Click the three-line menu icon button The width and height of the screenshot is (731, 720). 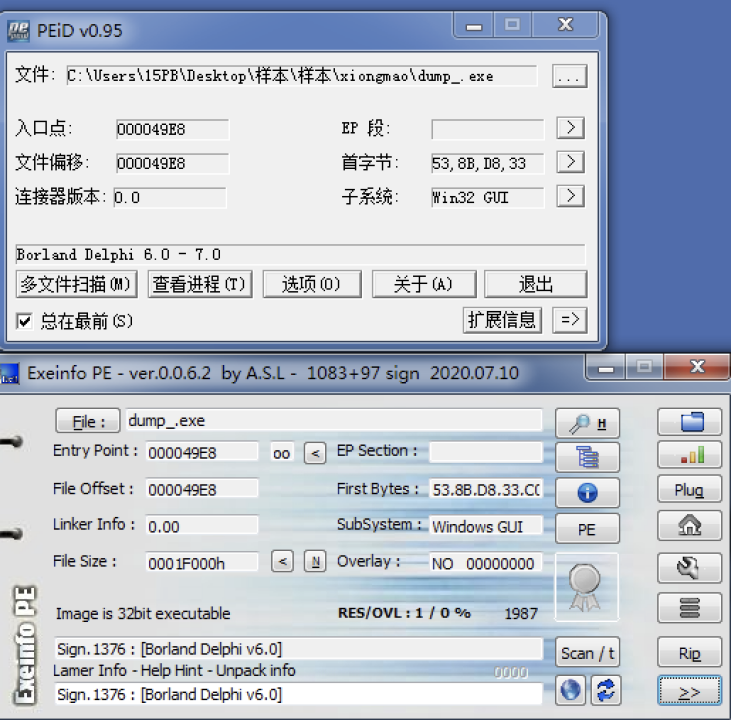pyautogui.click(x=689, y=607)
